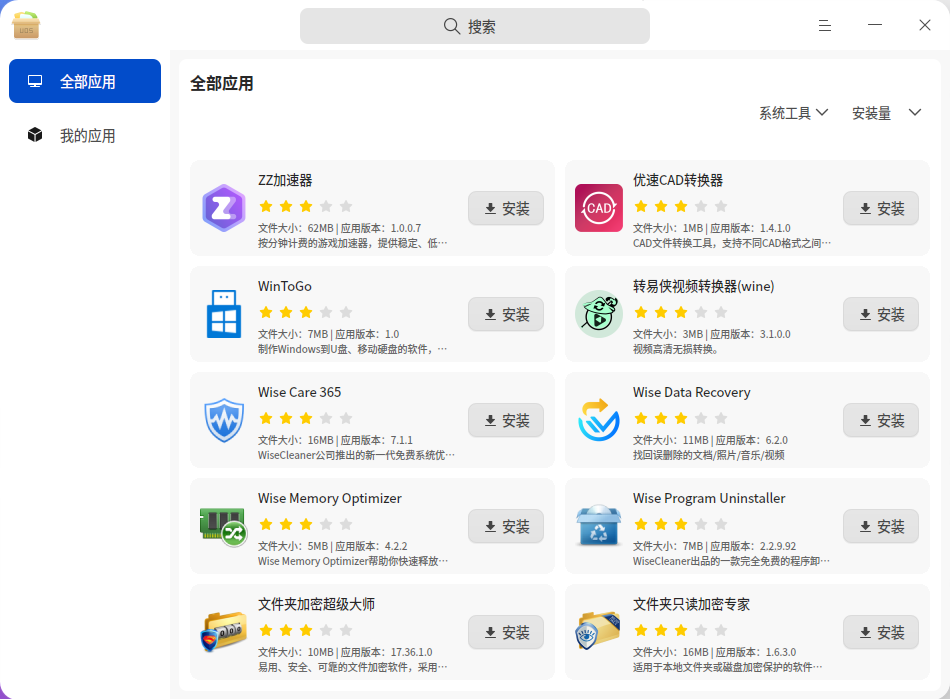Click the 优速CAD转换器 app icon
The height and width of the screenshot is (699, 950).
599,208
